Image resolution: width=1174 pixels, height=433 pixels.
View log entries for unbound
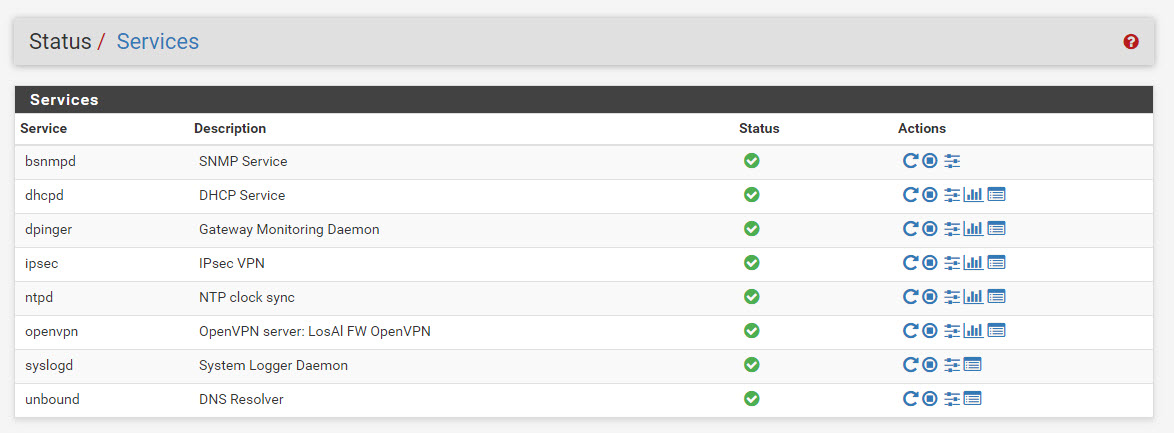pos(973,399)
